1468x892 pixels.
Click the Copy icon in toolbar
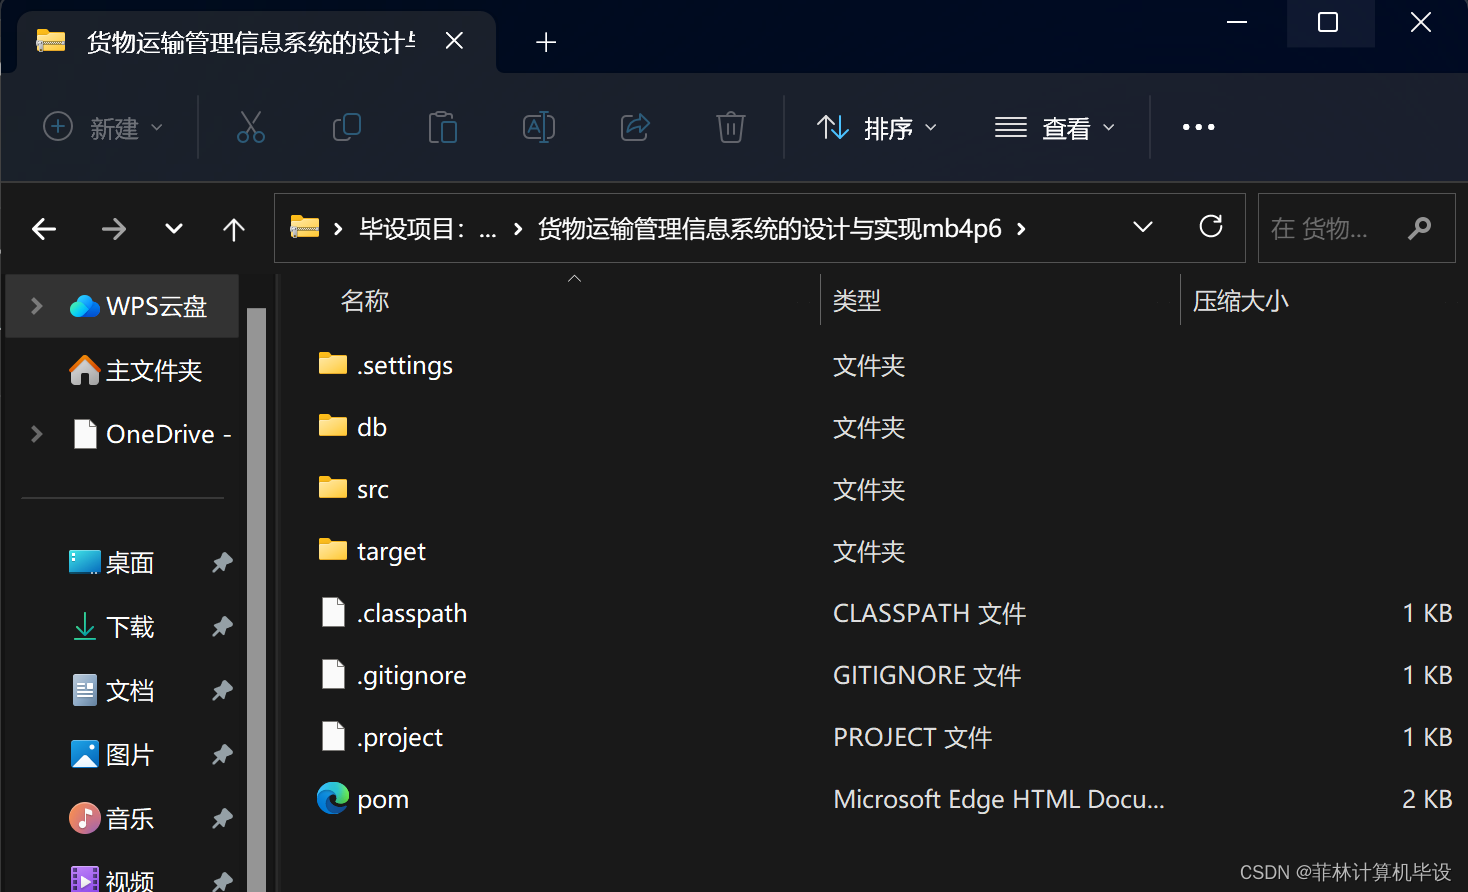(x=346, y=128)
